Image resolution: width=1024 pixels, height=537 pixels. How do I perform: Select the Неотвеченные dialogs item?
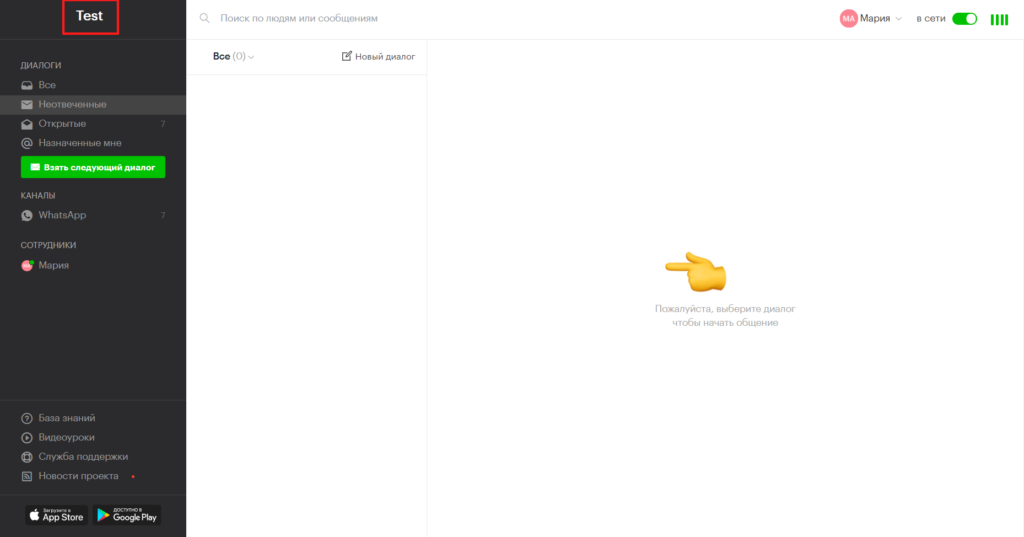pyautogui.click(x=93, y=105)
